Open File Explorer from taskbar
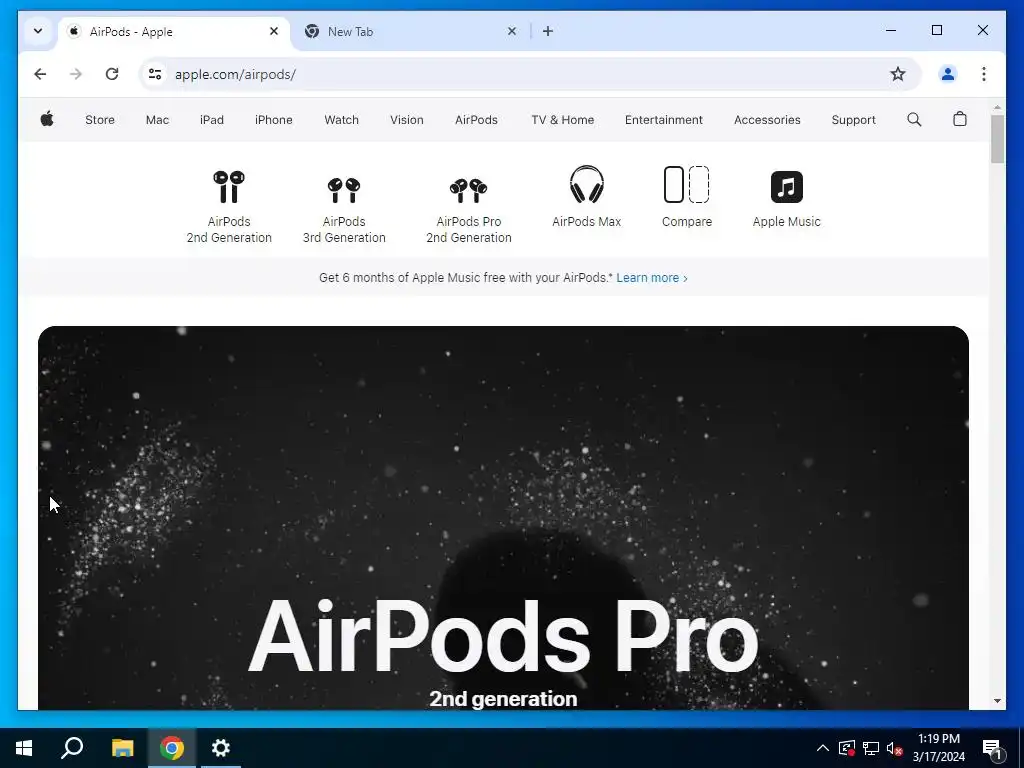 (x=122, y=748)
